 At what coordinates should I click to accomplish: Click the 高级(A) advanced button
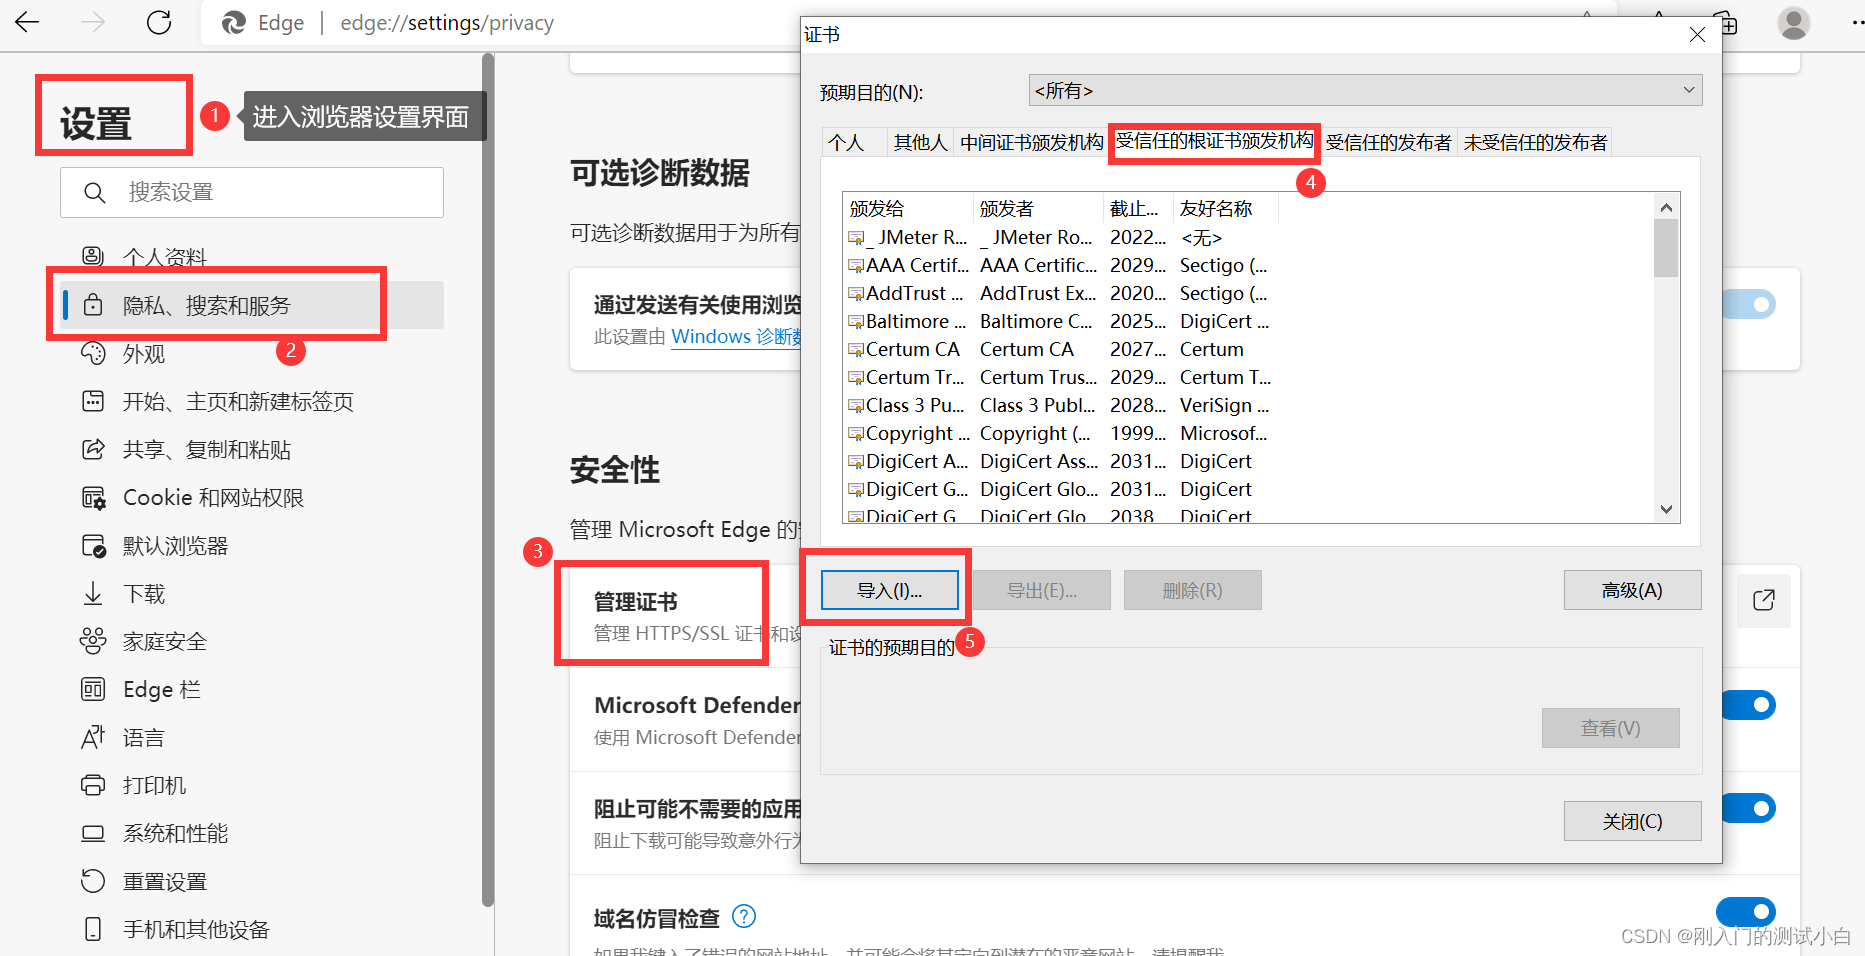[1632, 590]
